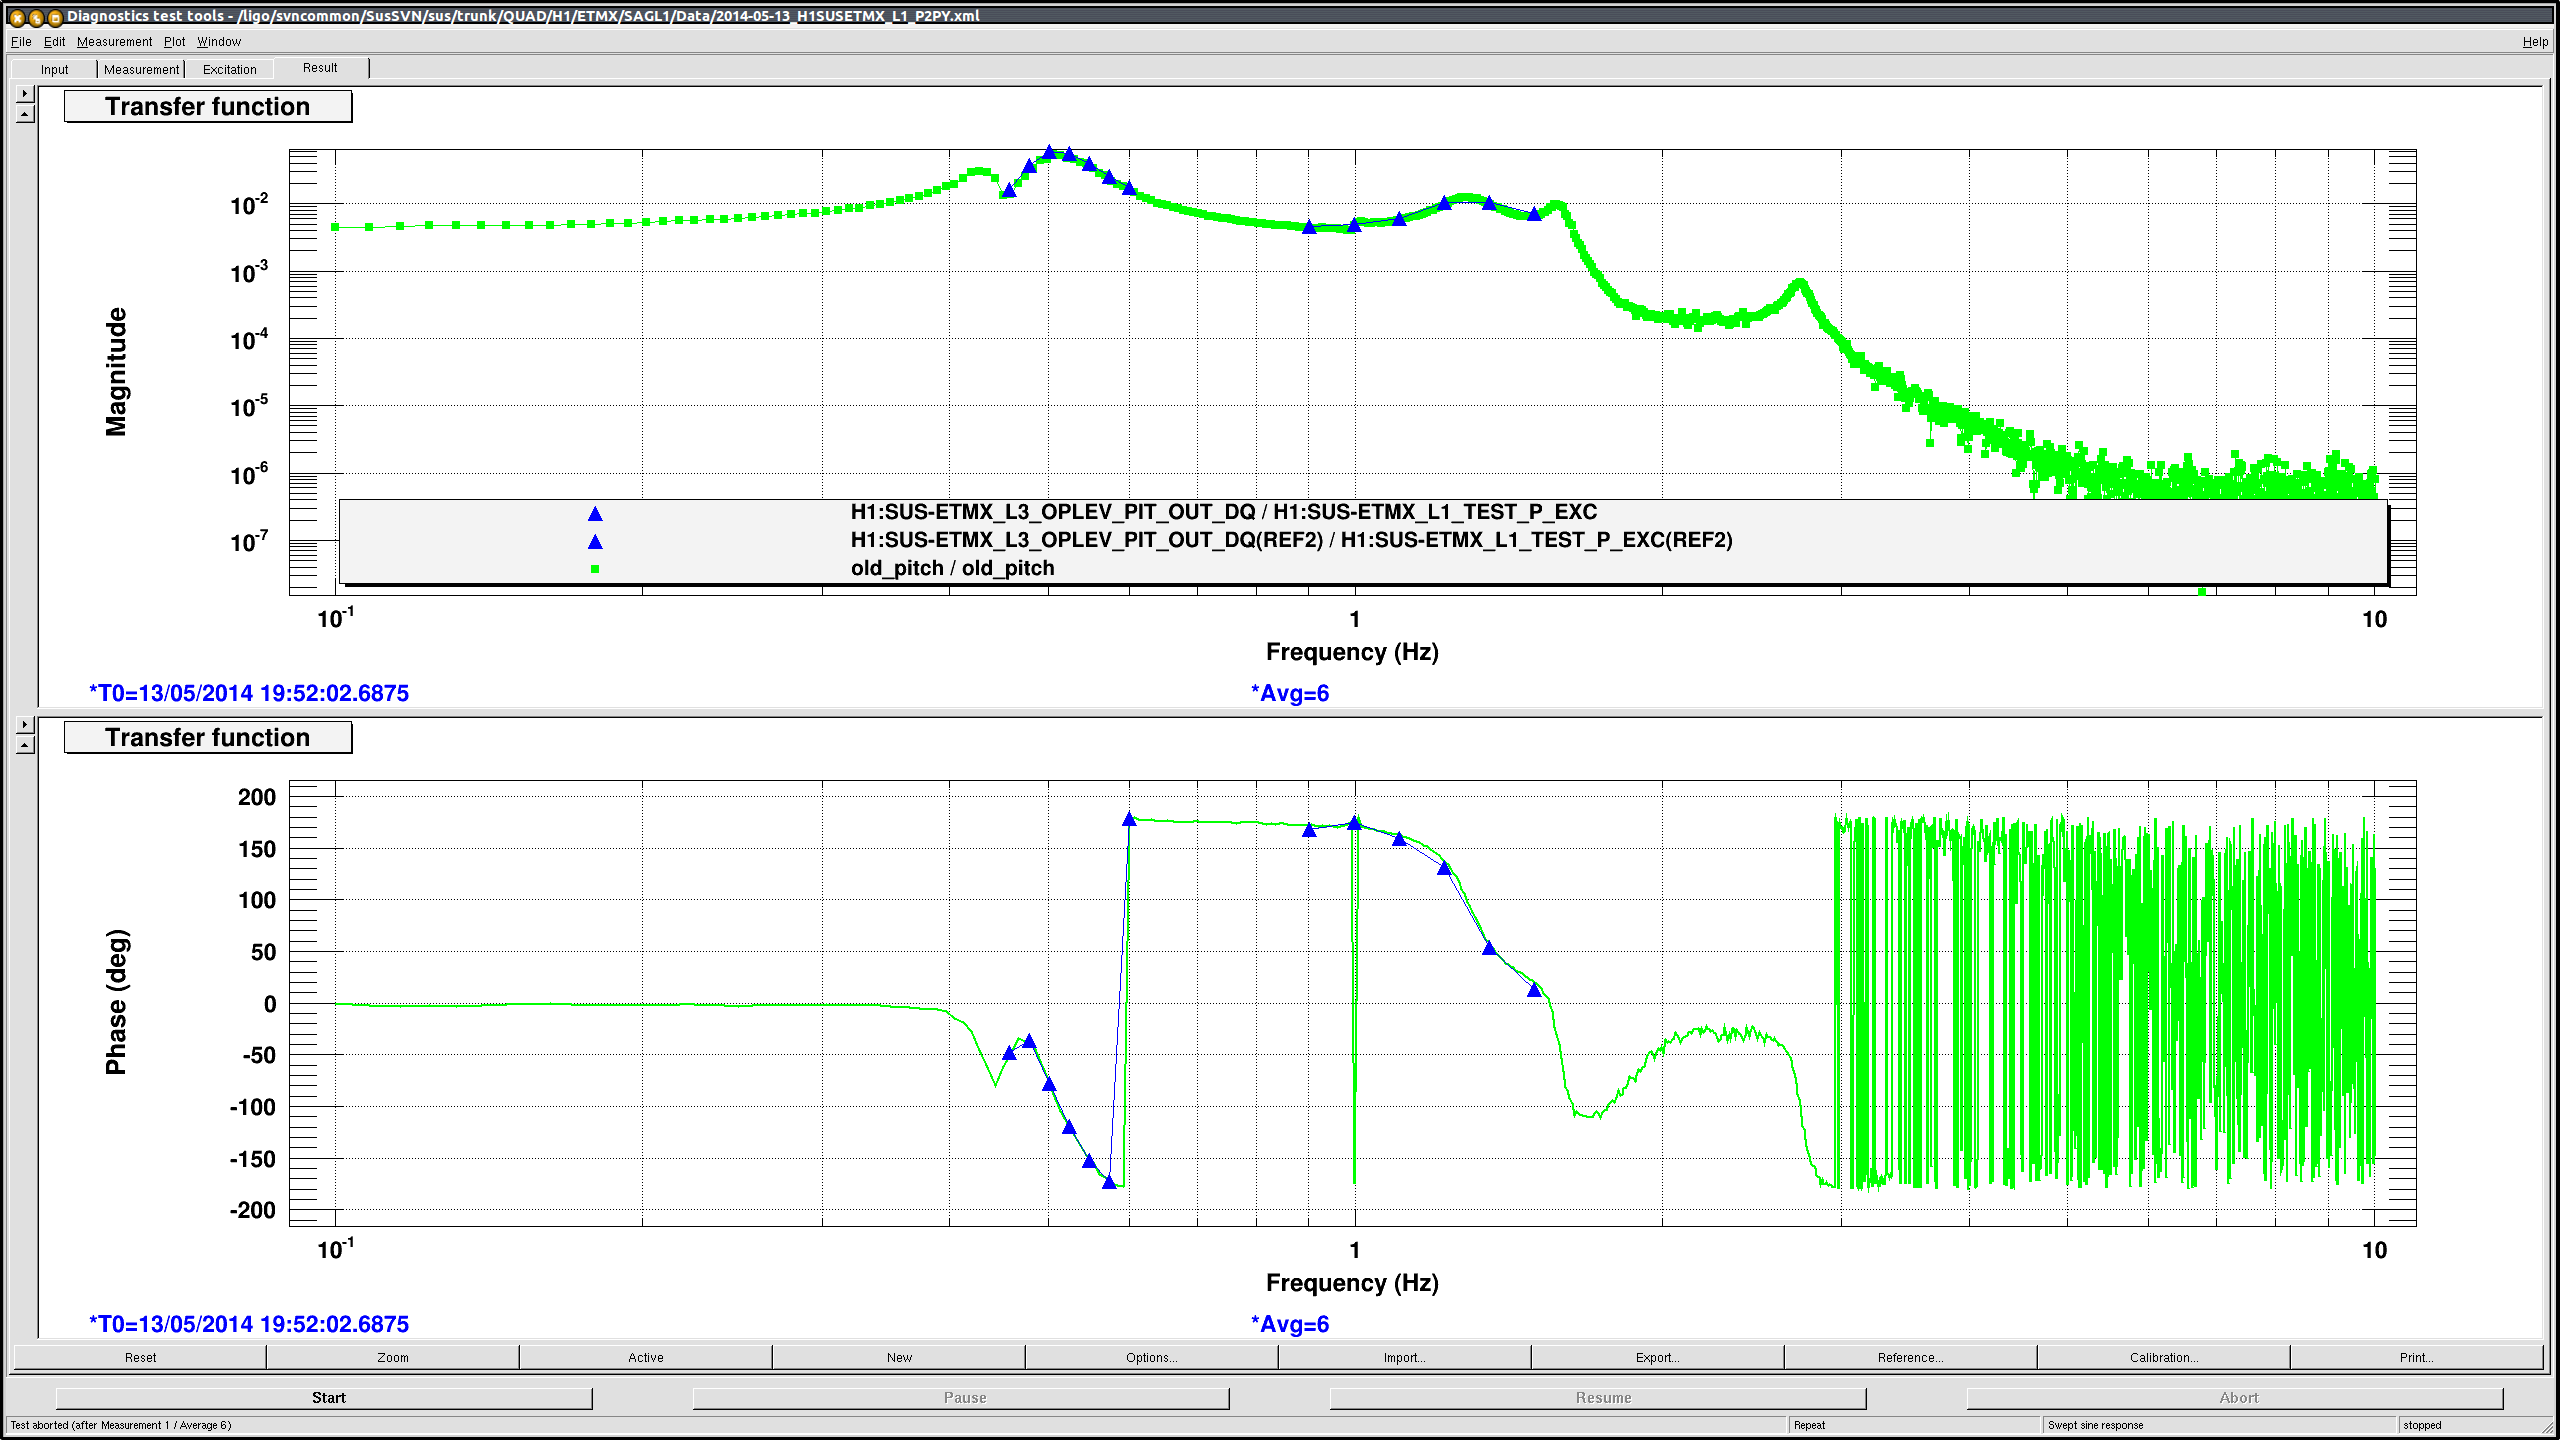Image resolution: width=2560 pixels, height=1440 pixels.
Task: Switch to the Measurement tab
Action: 141,69
